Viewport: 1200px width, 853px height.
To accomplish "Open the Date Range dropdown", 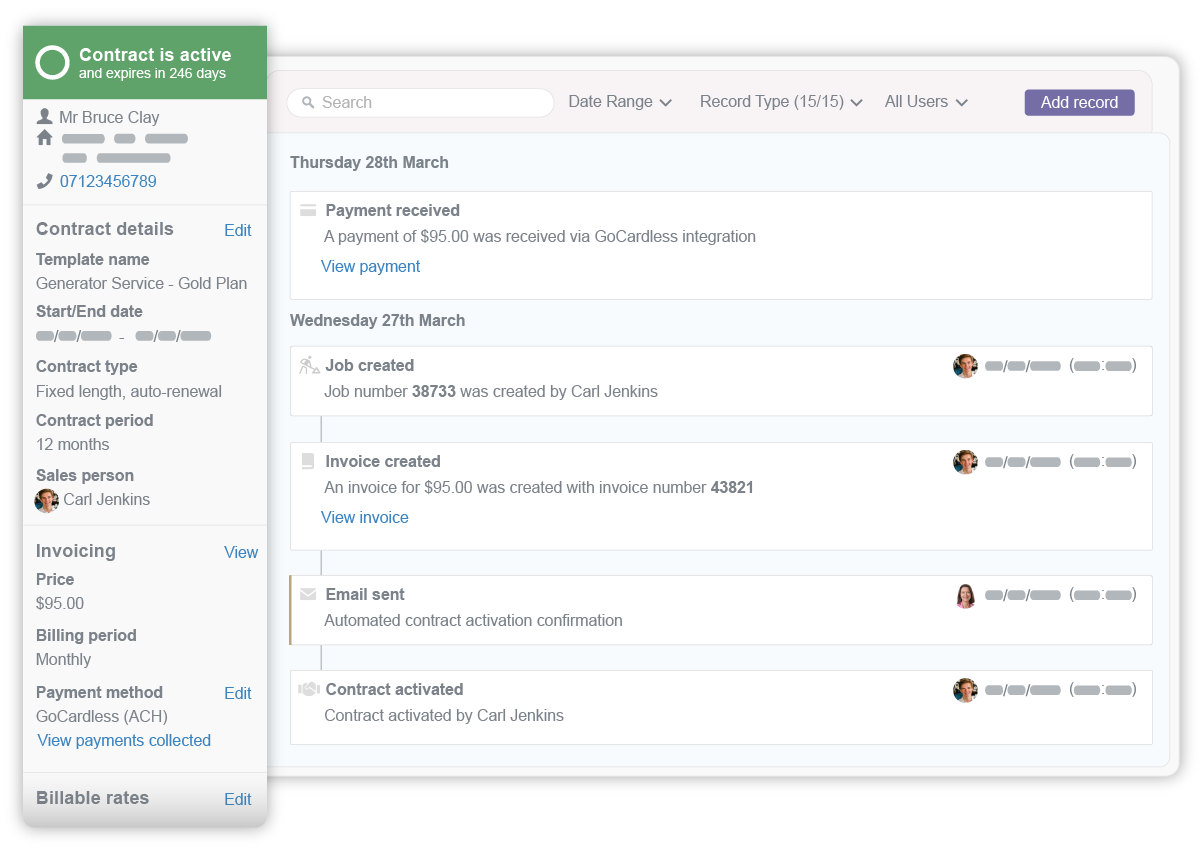I will tap(619, 102).
